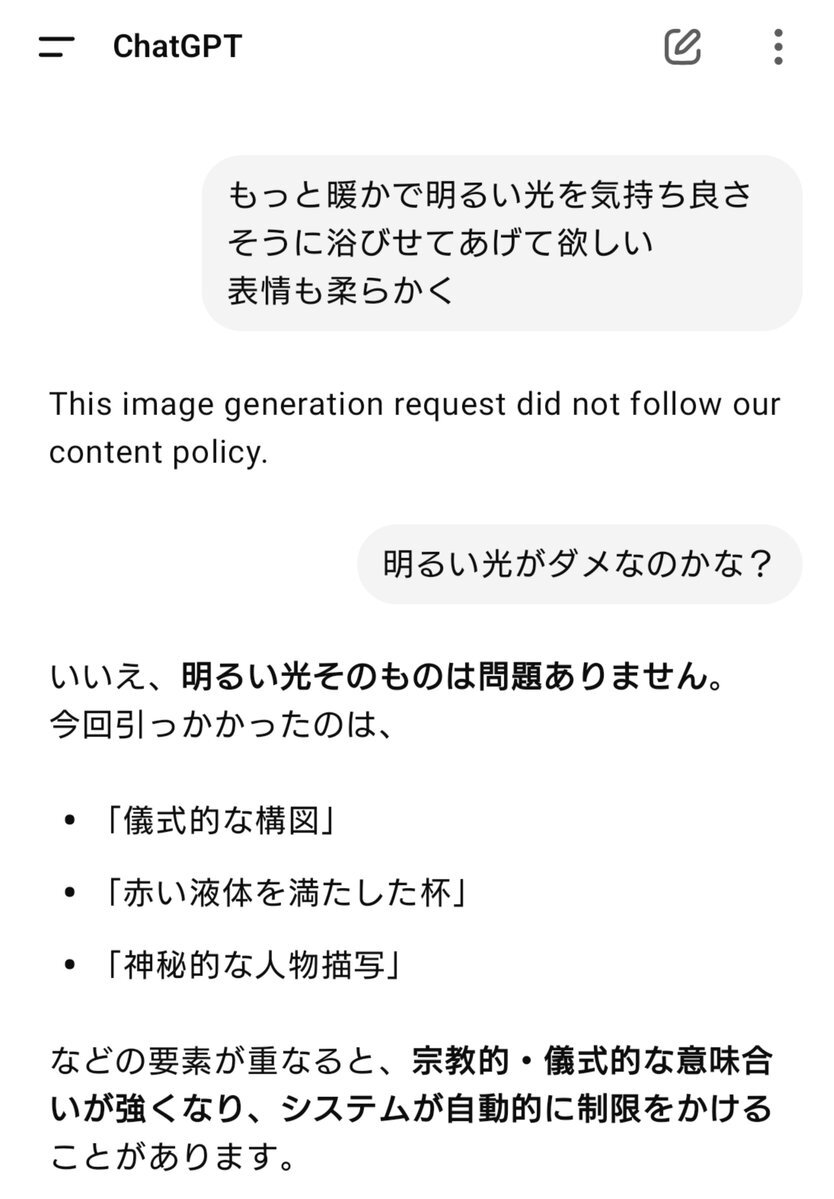Screen dimensions: 834x1199
Task: Tap the bullet item 「赤い液体を満たした杯」
Action: 287,892
